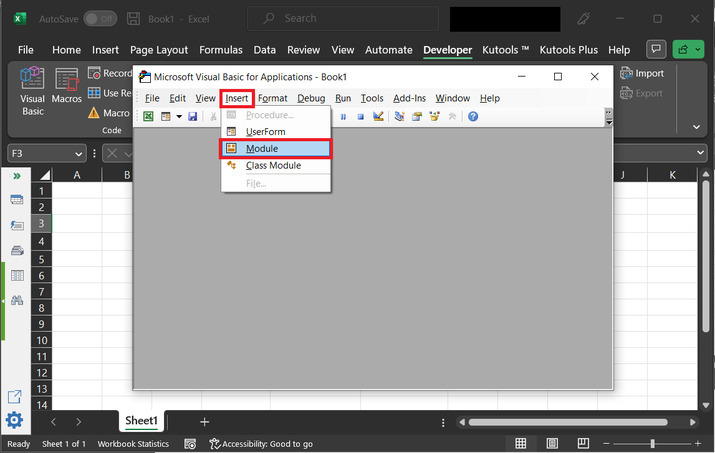Open the Properties Window toolbar icon
The image size is (715, 453).
(x=417, y=116)
